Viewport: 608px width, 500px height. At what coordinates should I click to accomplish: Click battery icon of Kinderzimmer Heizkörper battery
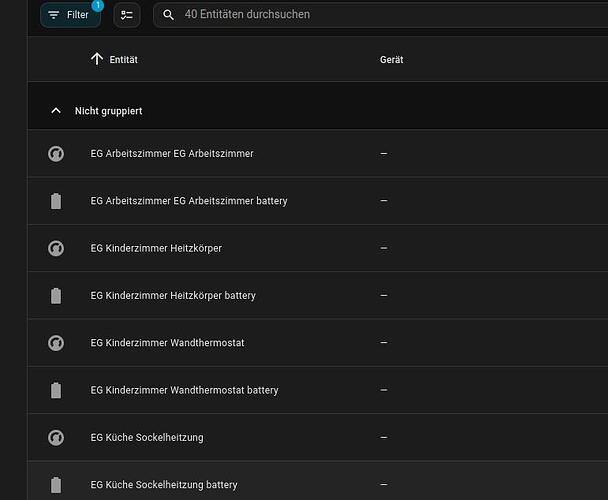pos(56,296)
